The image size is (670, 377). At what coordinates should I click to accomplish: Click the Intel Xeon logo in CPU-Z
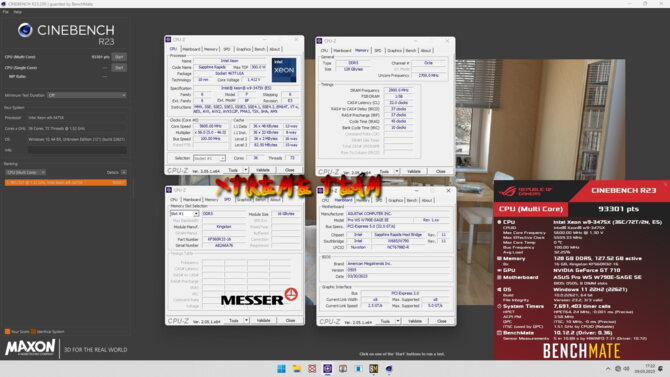pos(284,70)
